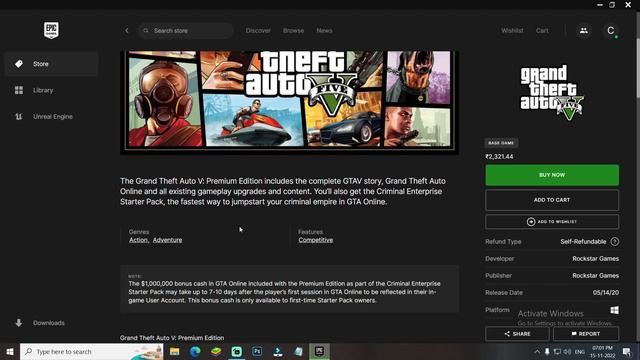Switch to the News tab
This screenshot has width=640, height=360.
(x=324, y=31)
